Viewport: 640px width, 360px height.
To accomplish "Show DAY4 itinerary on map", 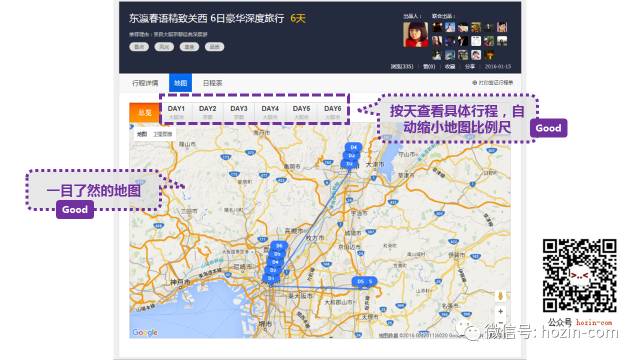I will click(x=270, y=112).
